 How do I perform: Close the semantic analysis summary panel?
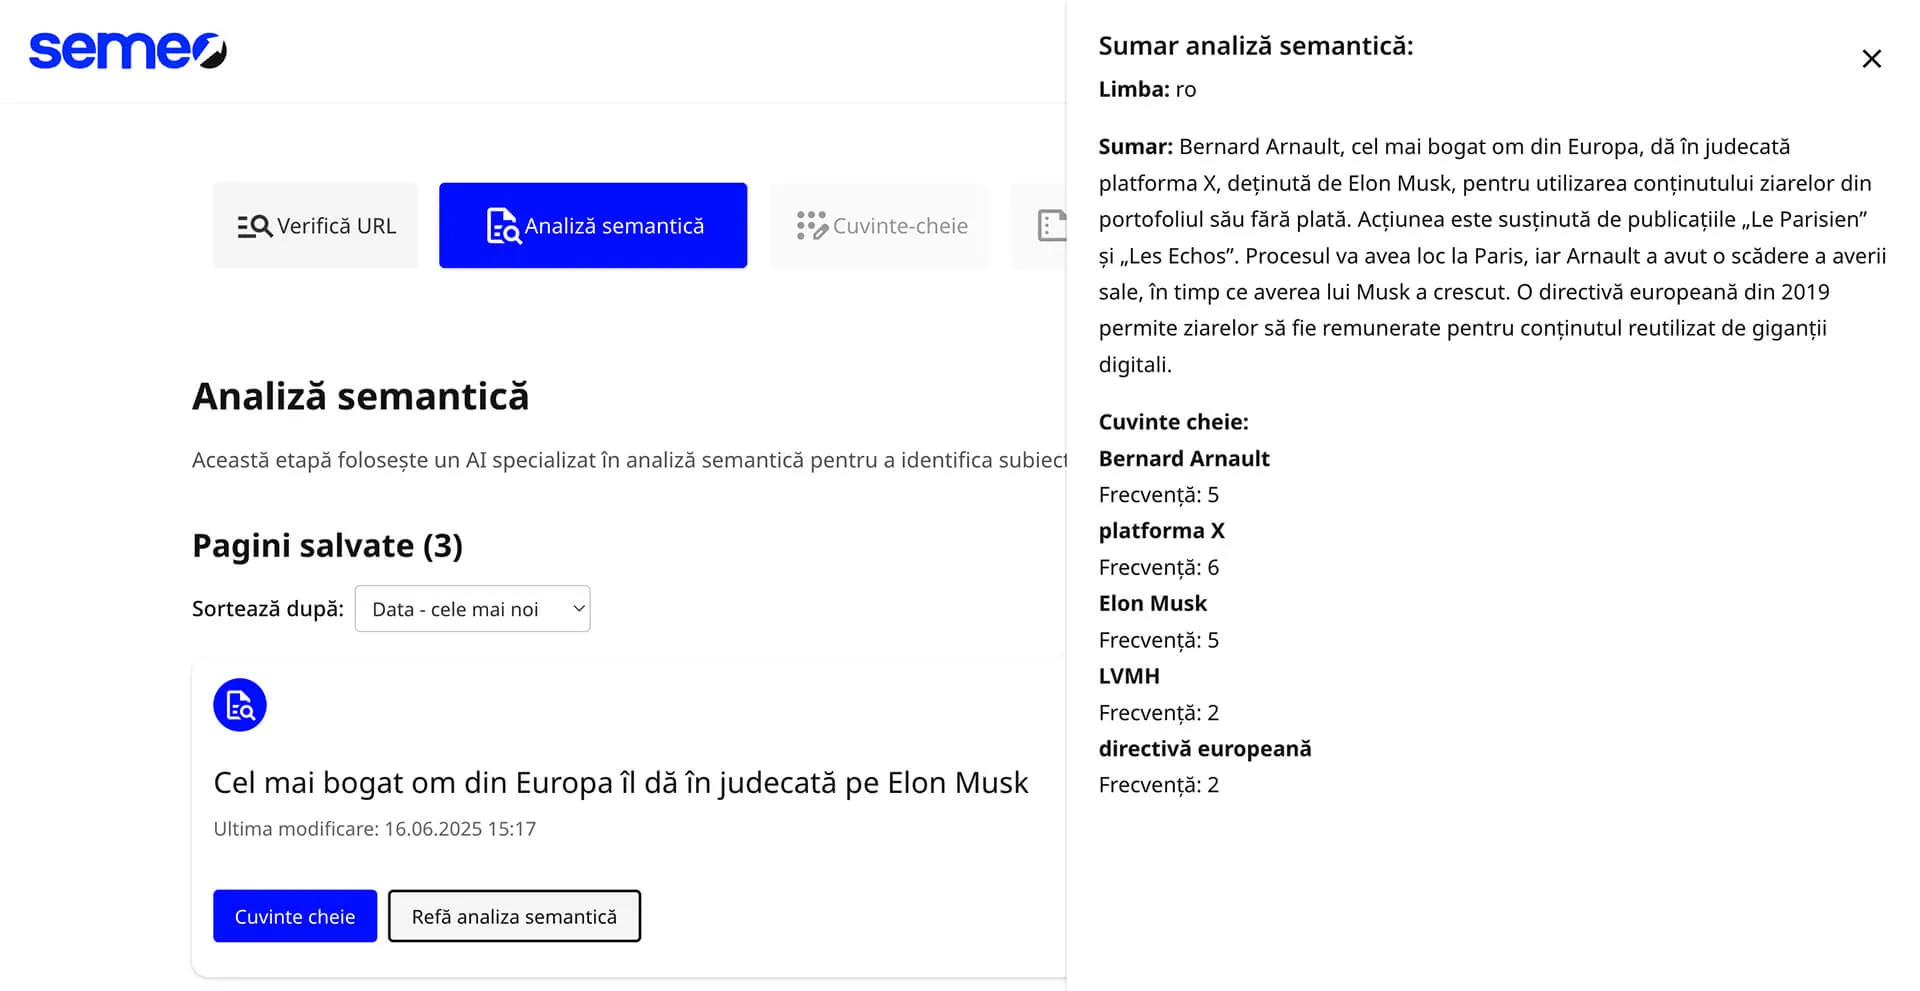(1871, 59)
